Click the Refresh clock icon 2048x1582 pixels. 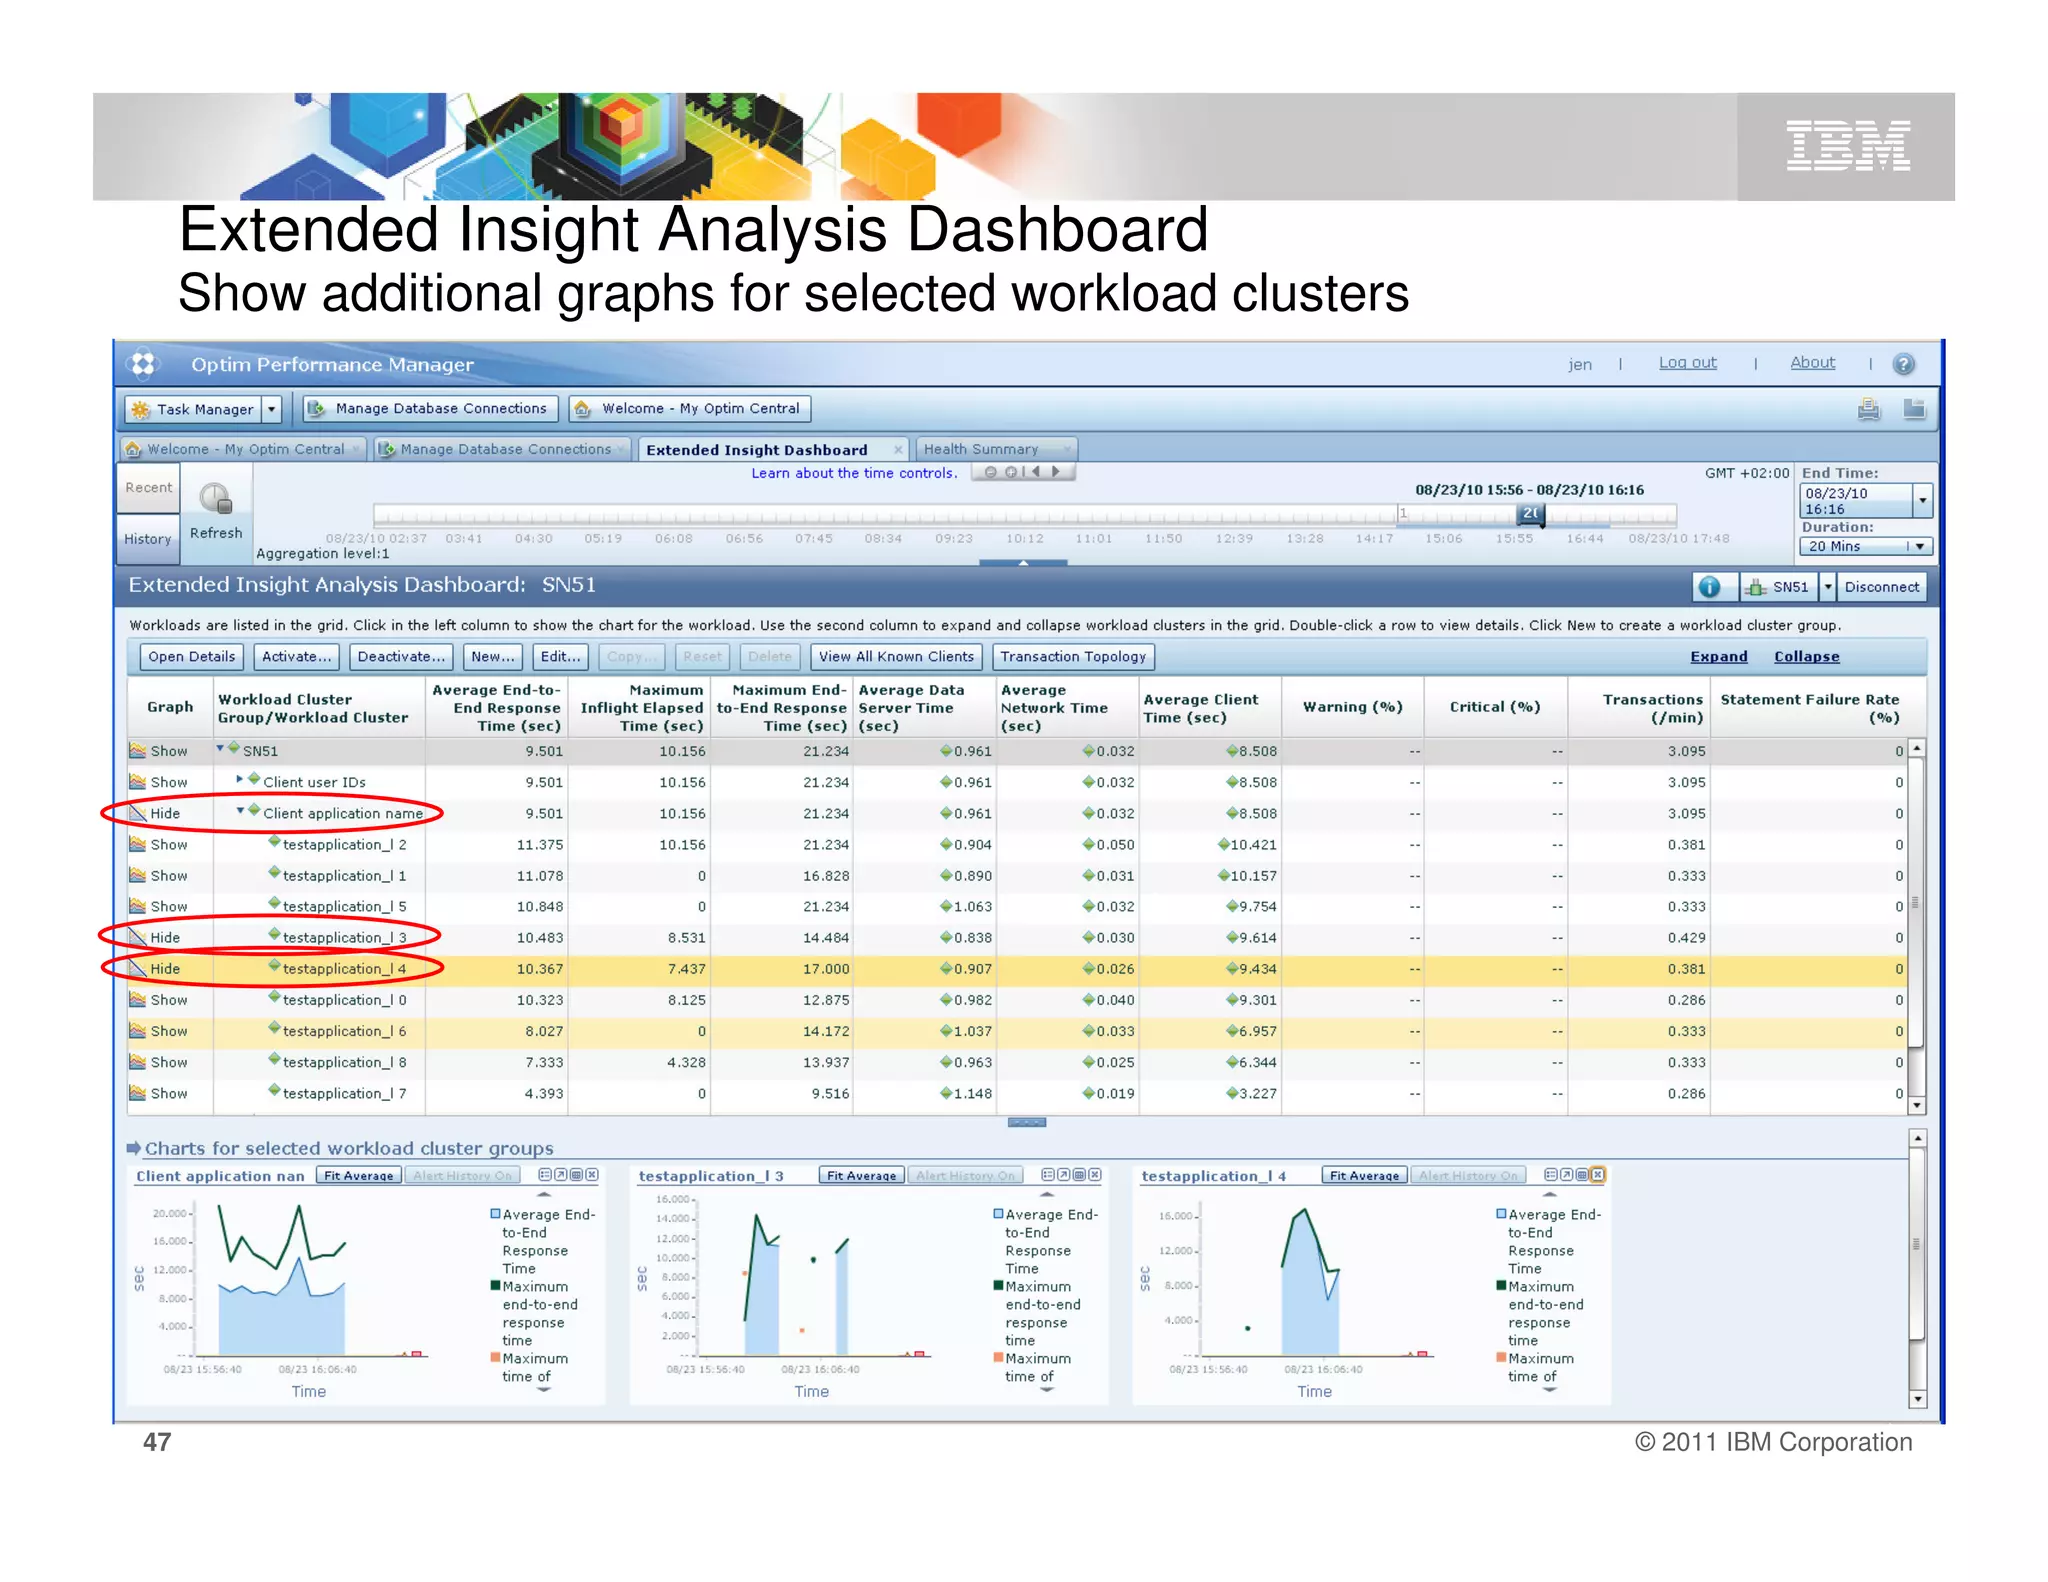(215, 498)
